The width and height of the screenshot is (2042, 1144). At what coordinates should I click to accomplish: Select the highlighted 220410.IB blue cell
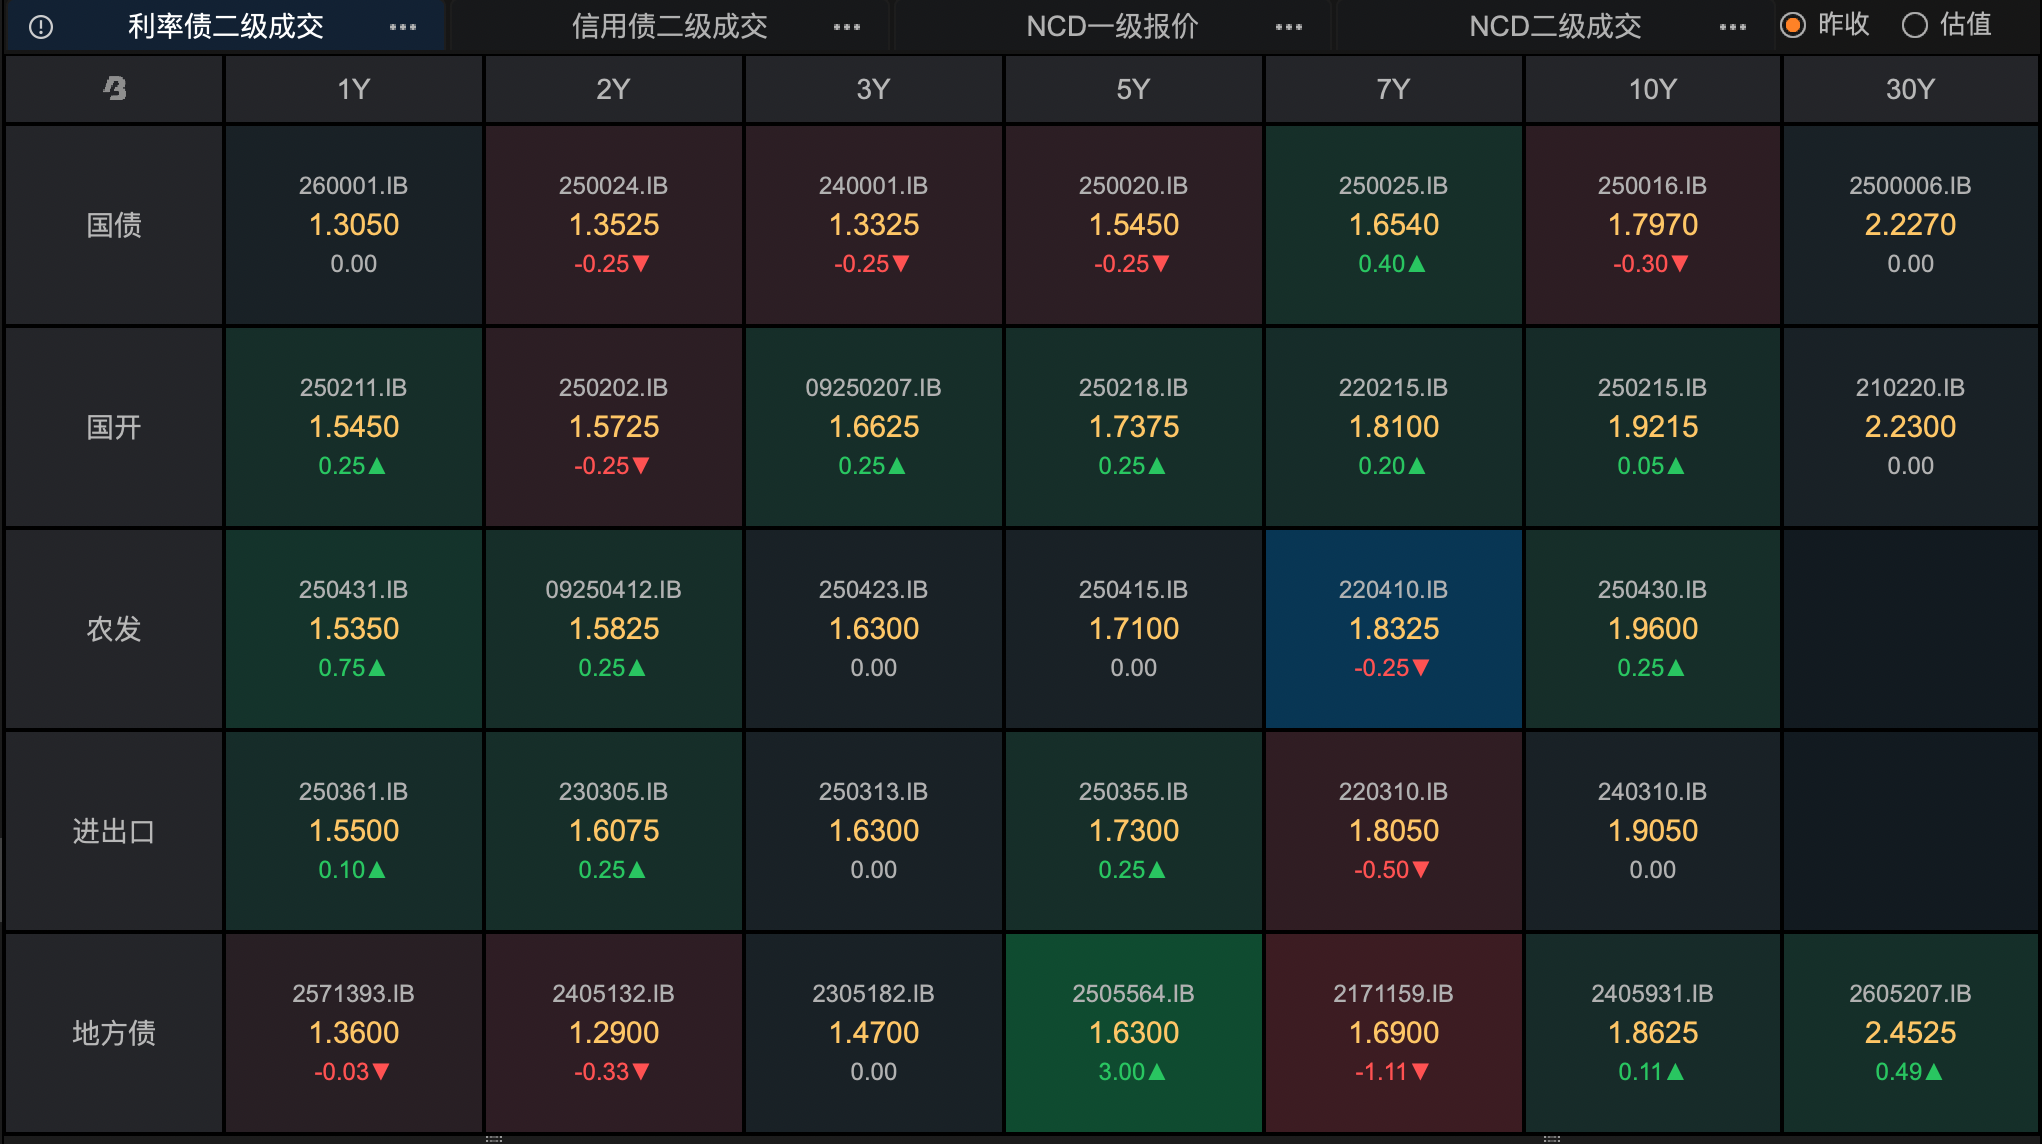[x=1393, y=628]
